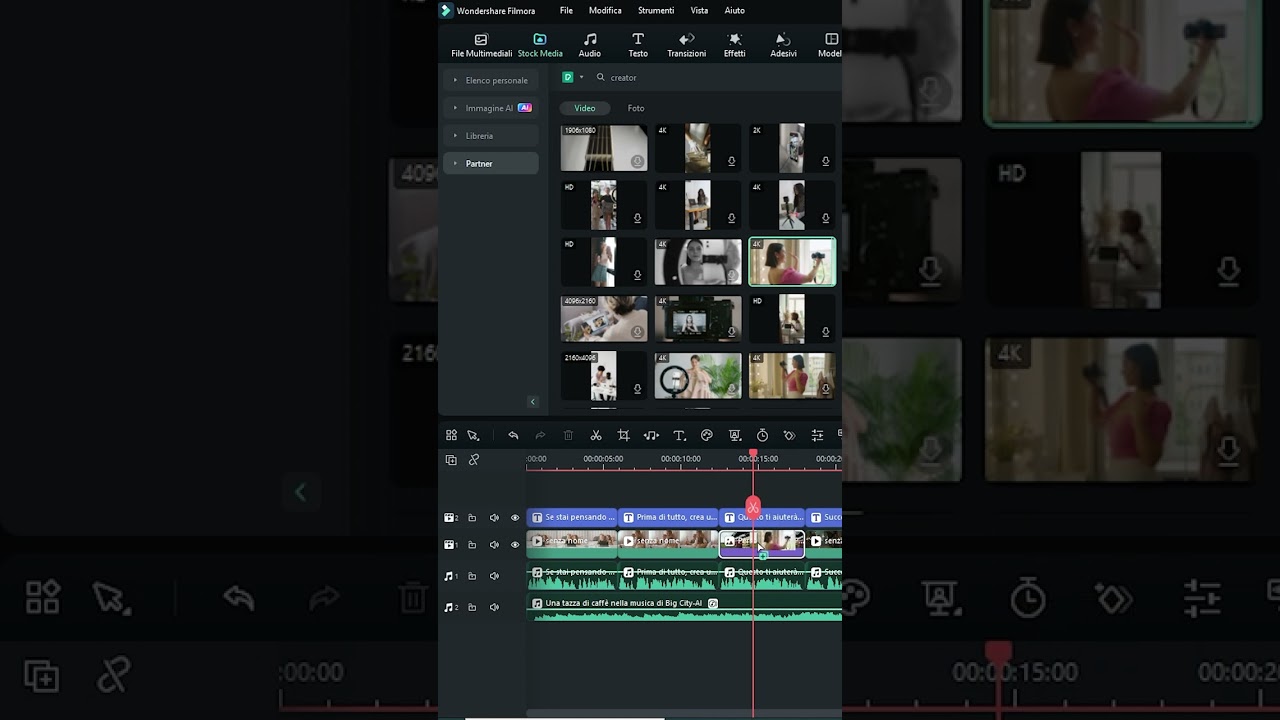Hide video track 1 with eye icon
Screen dimensions: 1280x720
pos(515,545)
